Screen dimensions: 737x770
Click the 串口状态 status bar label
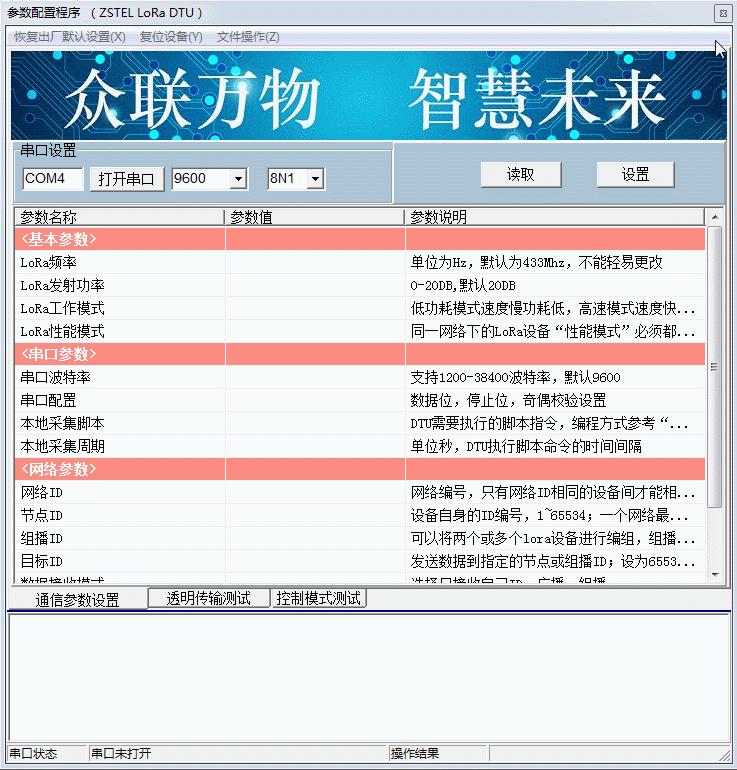[x=33, y=753]
